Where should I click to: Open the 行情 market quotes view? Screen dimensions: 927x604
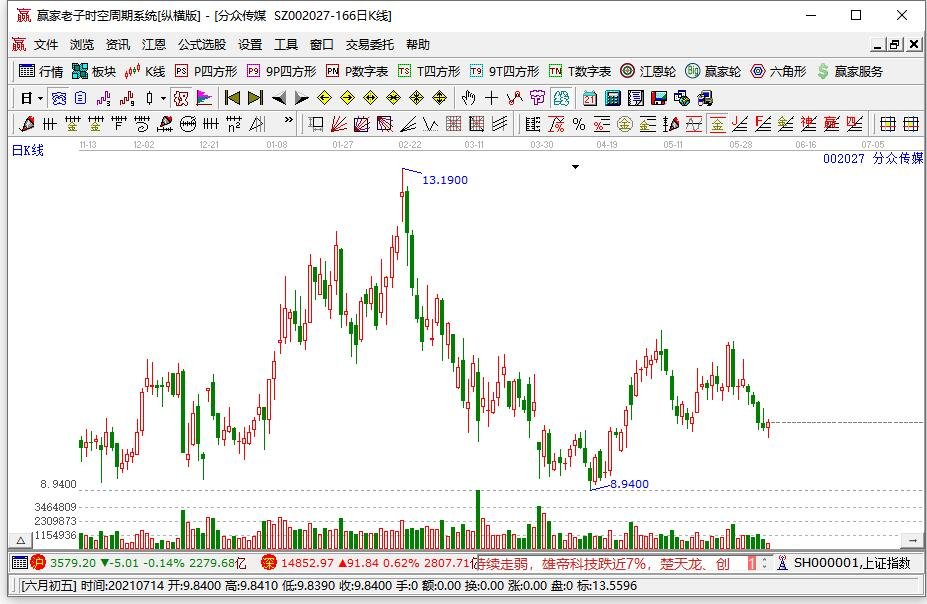coord(41,72)
